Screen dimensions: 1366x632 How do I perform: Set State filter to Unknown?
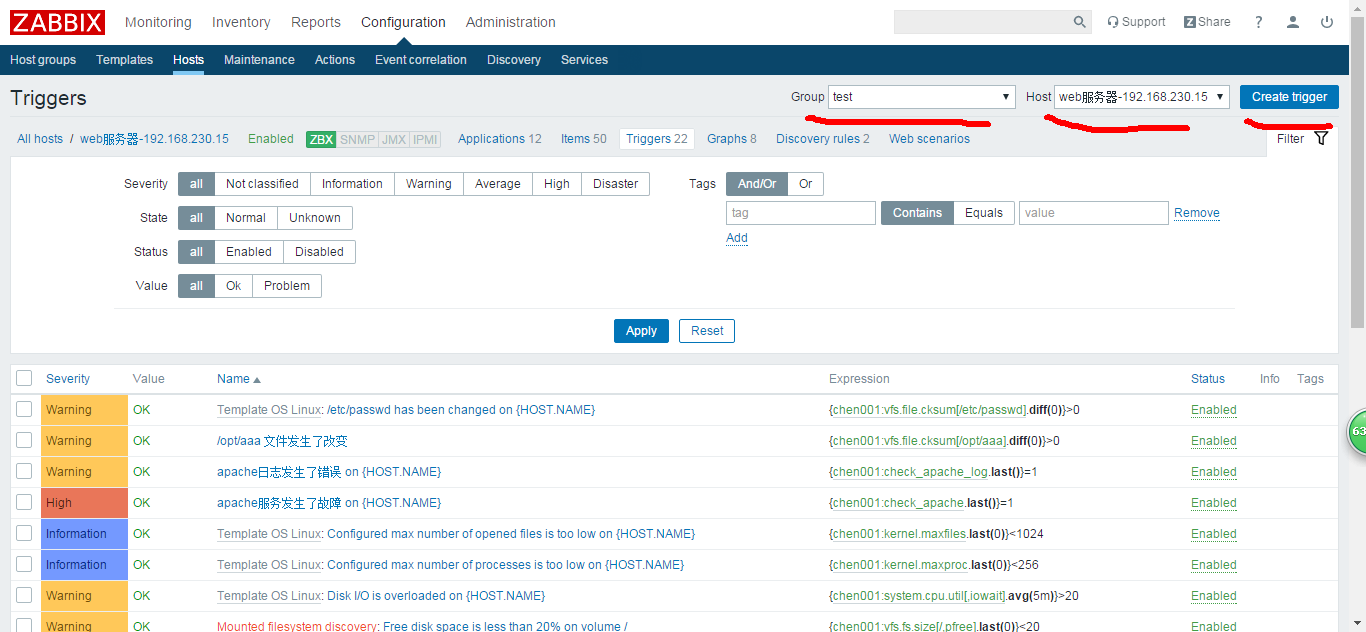(315, 218)
